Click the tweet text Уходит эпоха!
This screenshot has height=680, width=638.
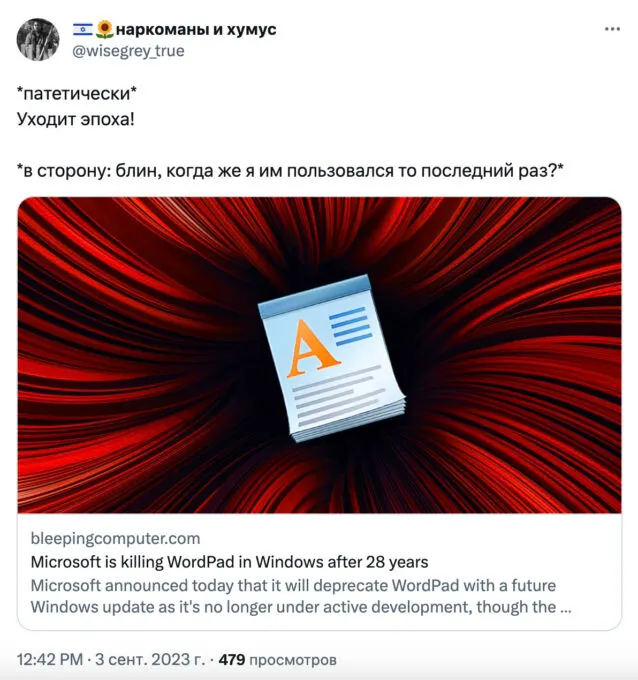point(76,119)
